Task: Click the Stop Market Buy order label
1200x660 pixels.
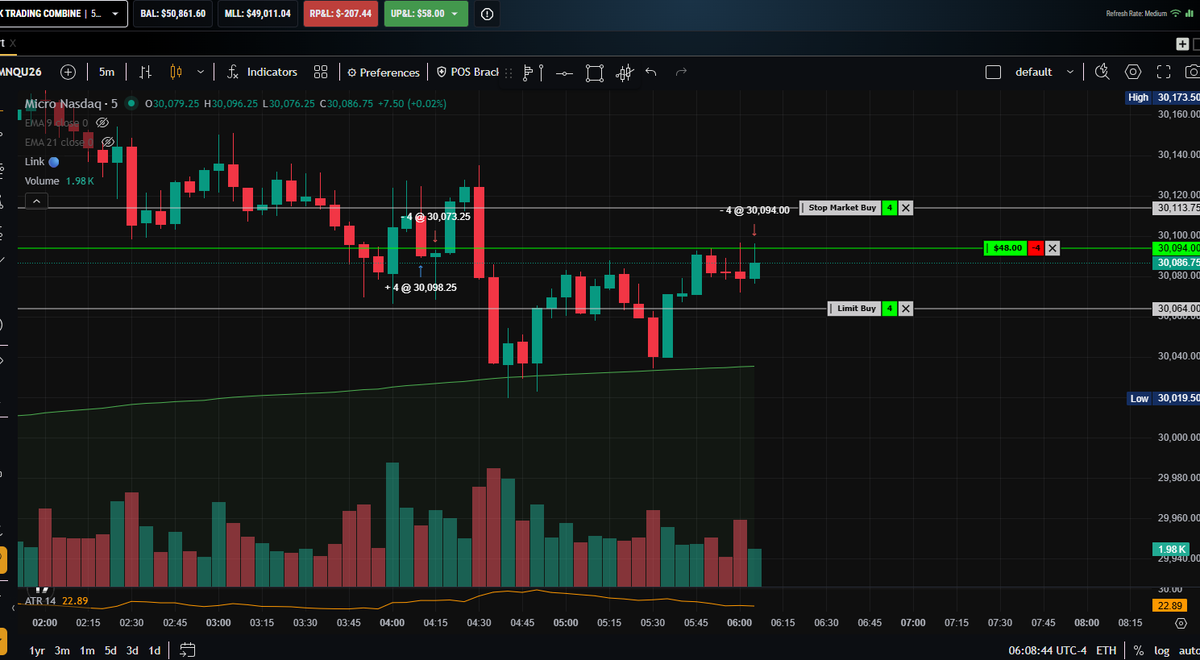Action: tap(841, 208)
